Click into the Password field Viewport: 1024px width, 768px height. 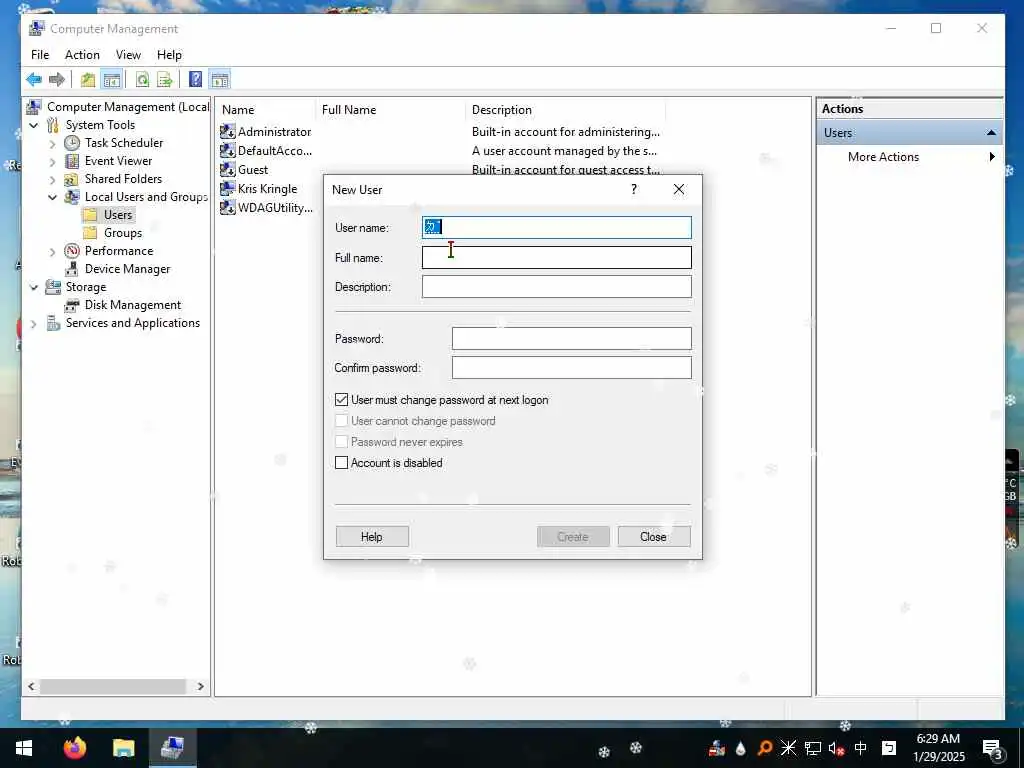[571, 338]
